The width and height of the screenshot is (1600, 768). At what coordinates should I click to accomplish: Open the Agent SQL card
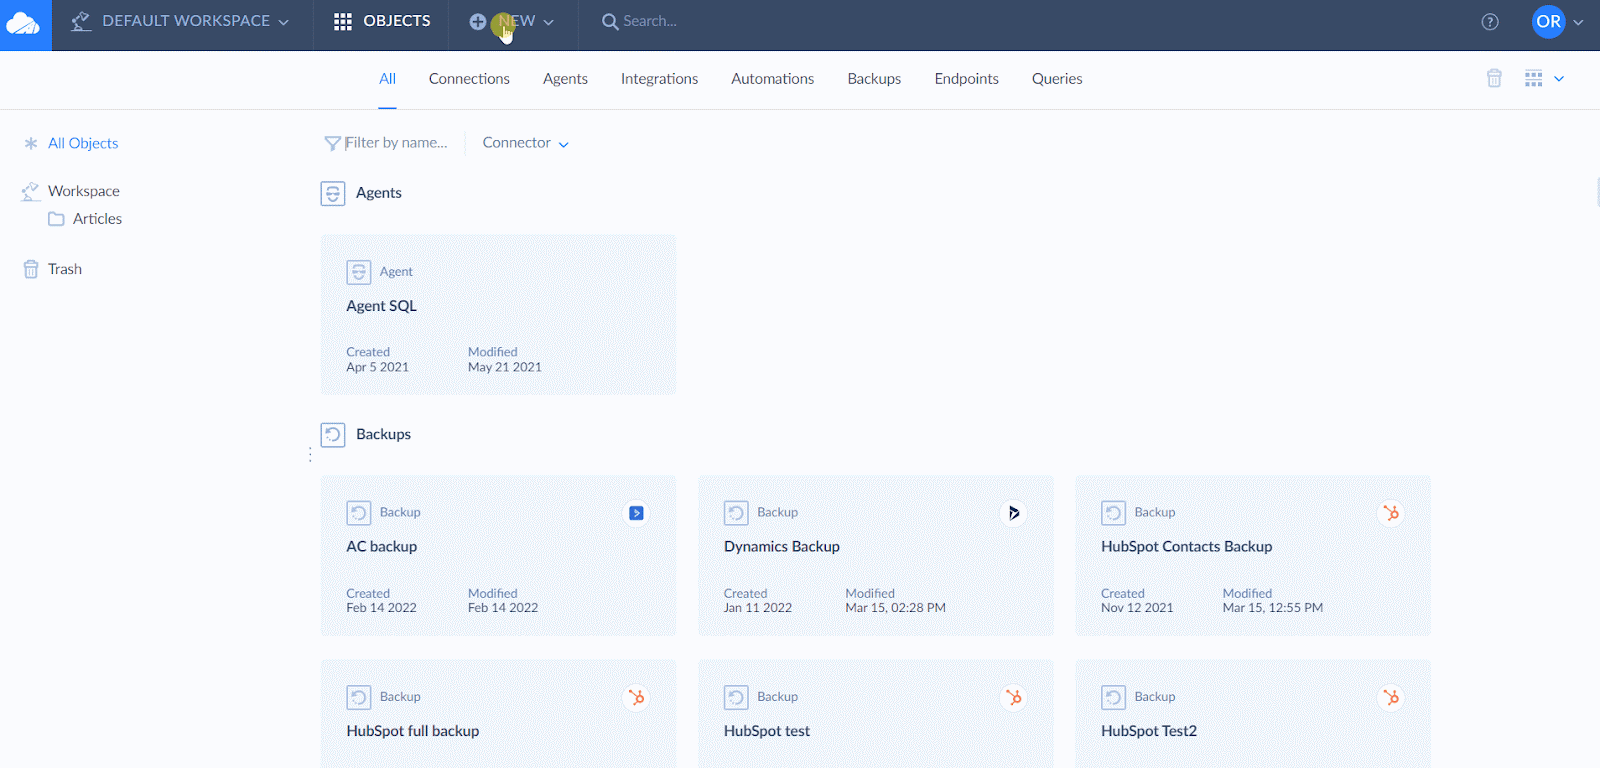[498, 315]
